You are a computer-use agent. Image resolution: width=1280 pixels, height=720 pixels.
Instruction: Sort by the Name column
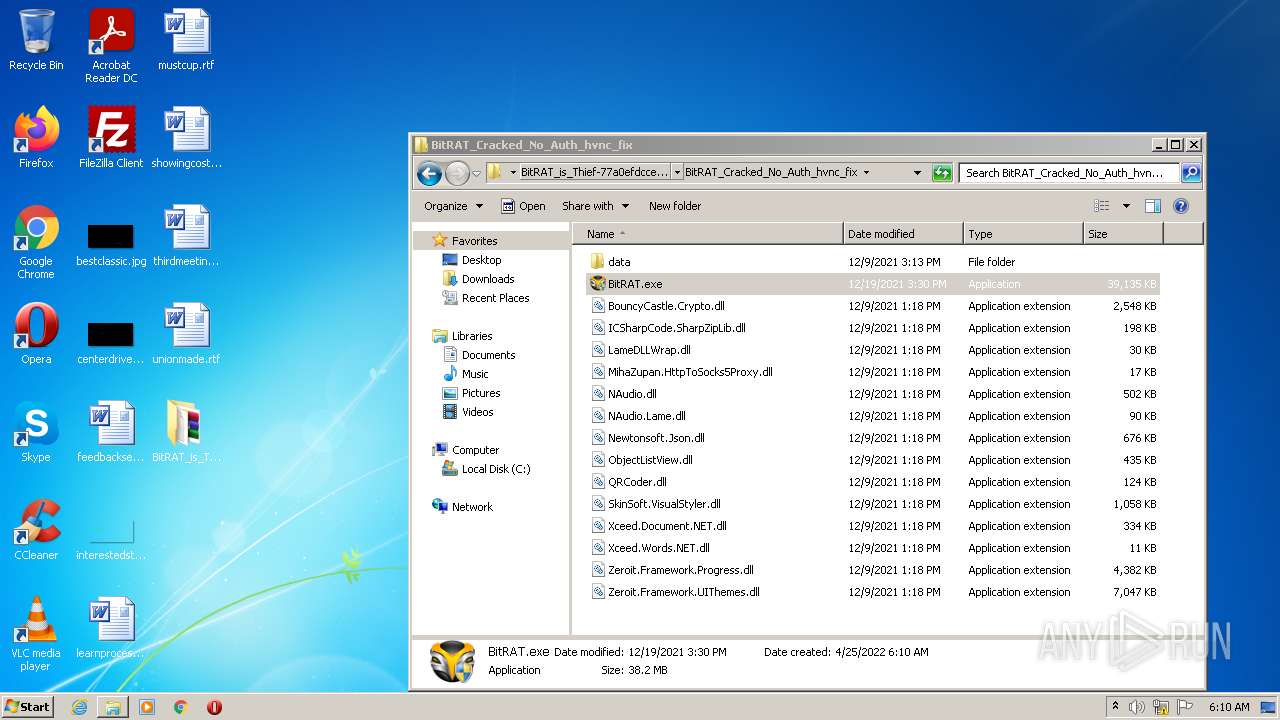point(707,234)
